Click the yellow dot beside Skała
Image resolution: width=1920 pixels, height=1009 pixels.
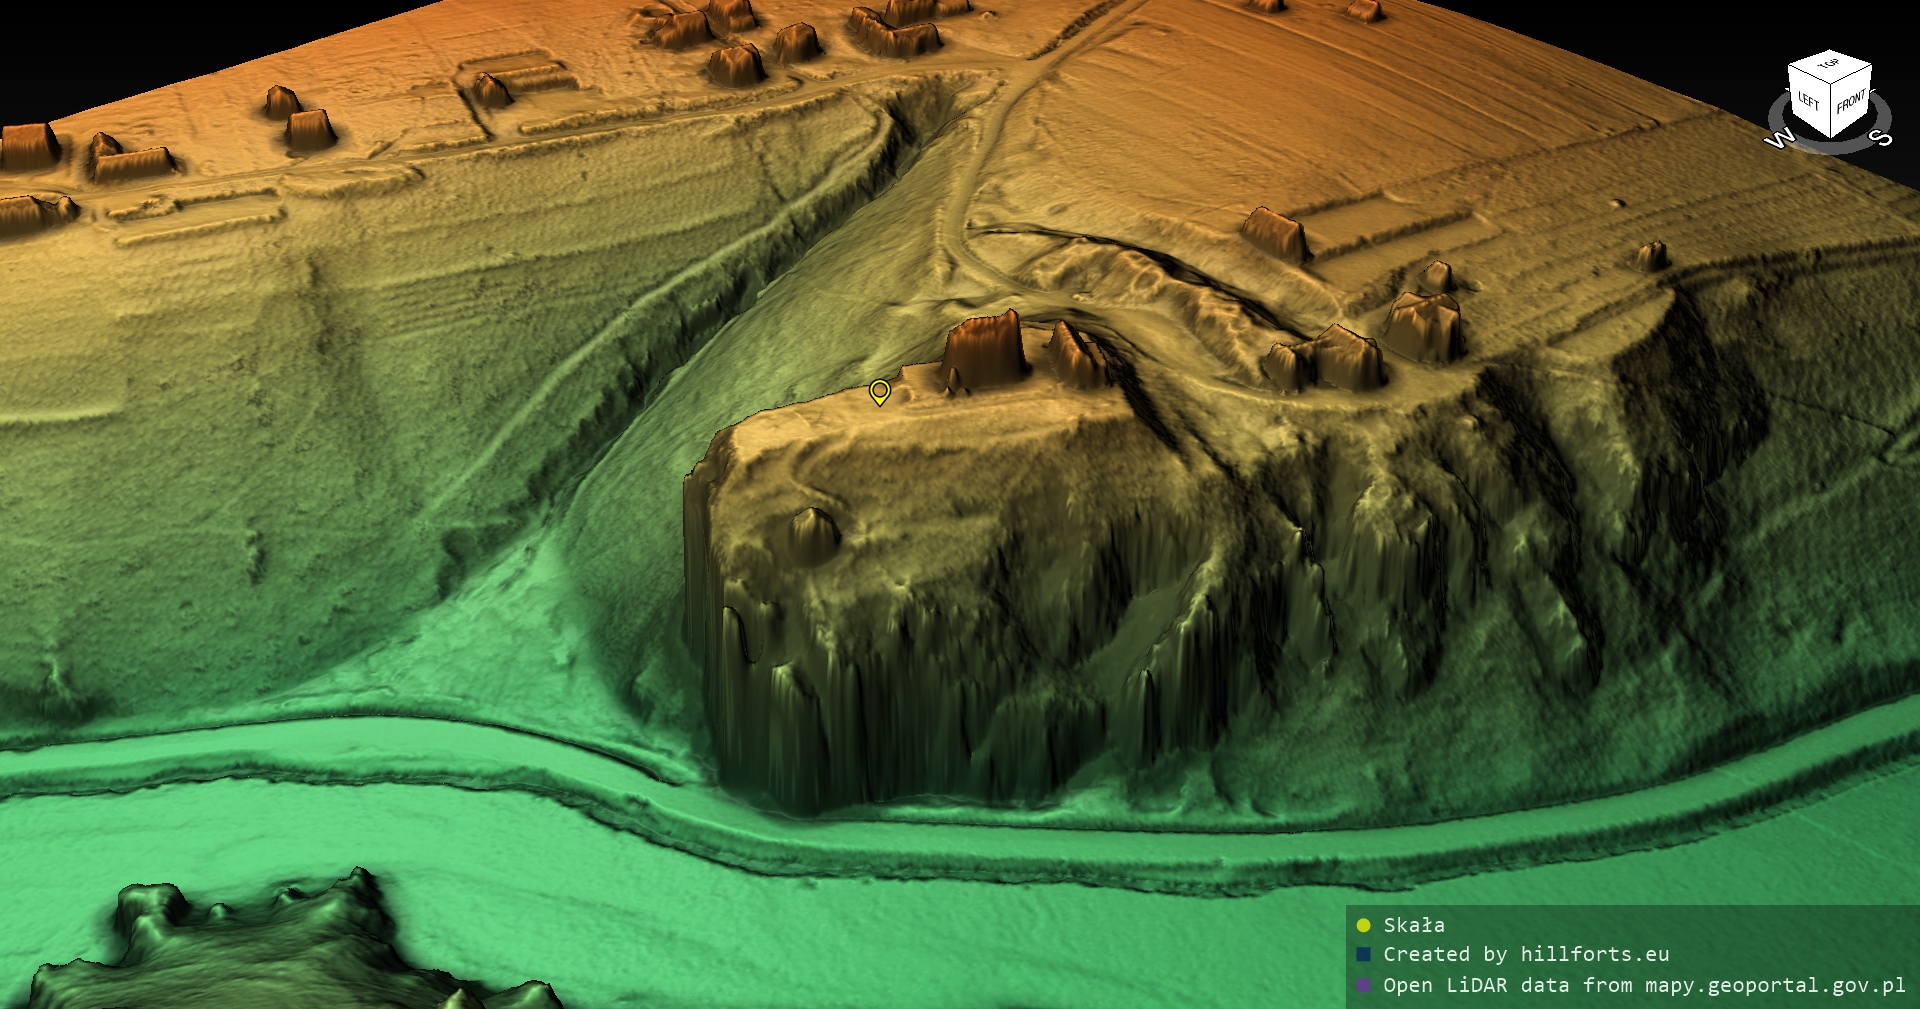1363,925
